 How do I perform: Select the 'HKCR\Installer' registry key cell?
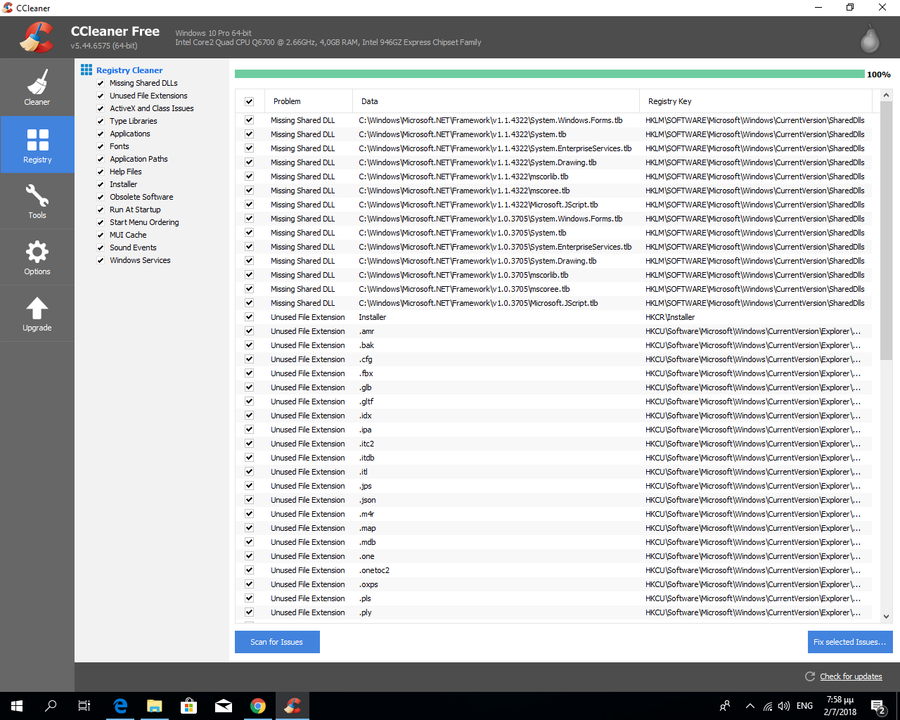pyautogui.click(x=670, y=317)
